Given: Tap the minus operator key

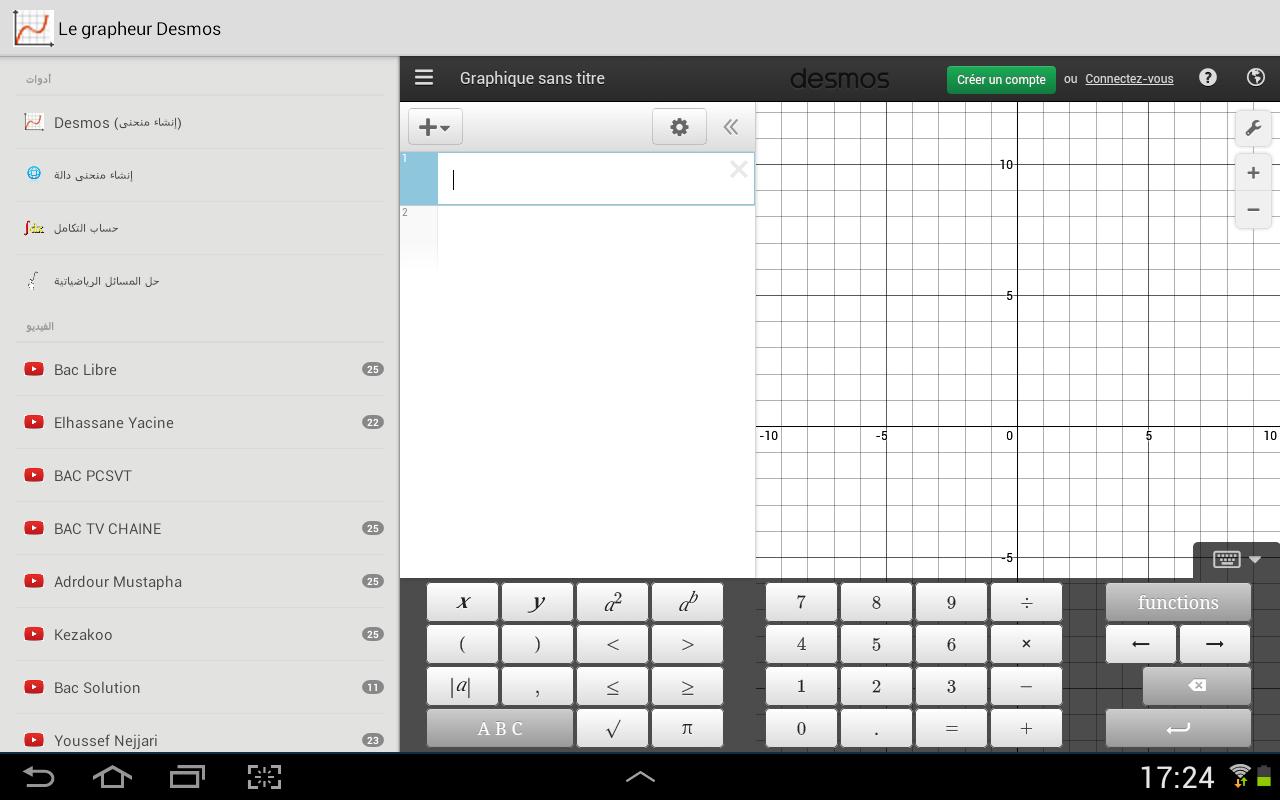Looking at the screenshot, I should (1026, 686).
